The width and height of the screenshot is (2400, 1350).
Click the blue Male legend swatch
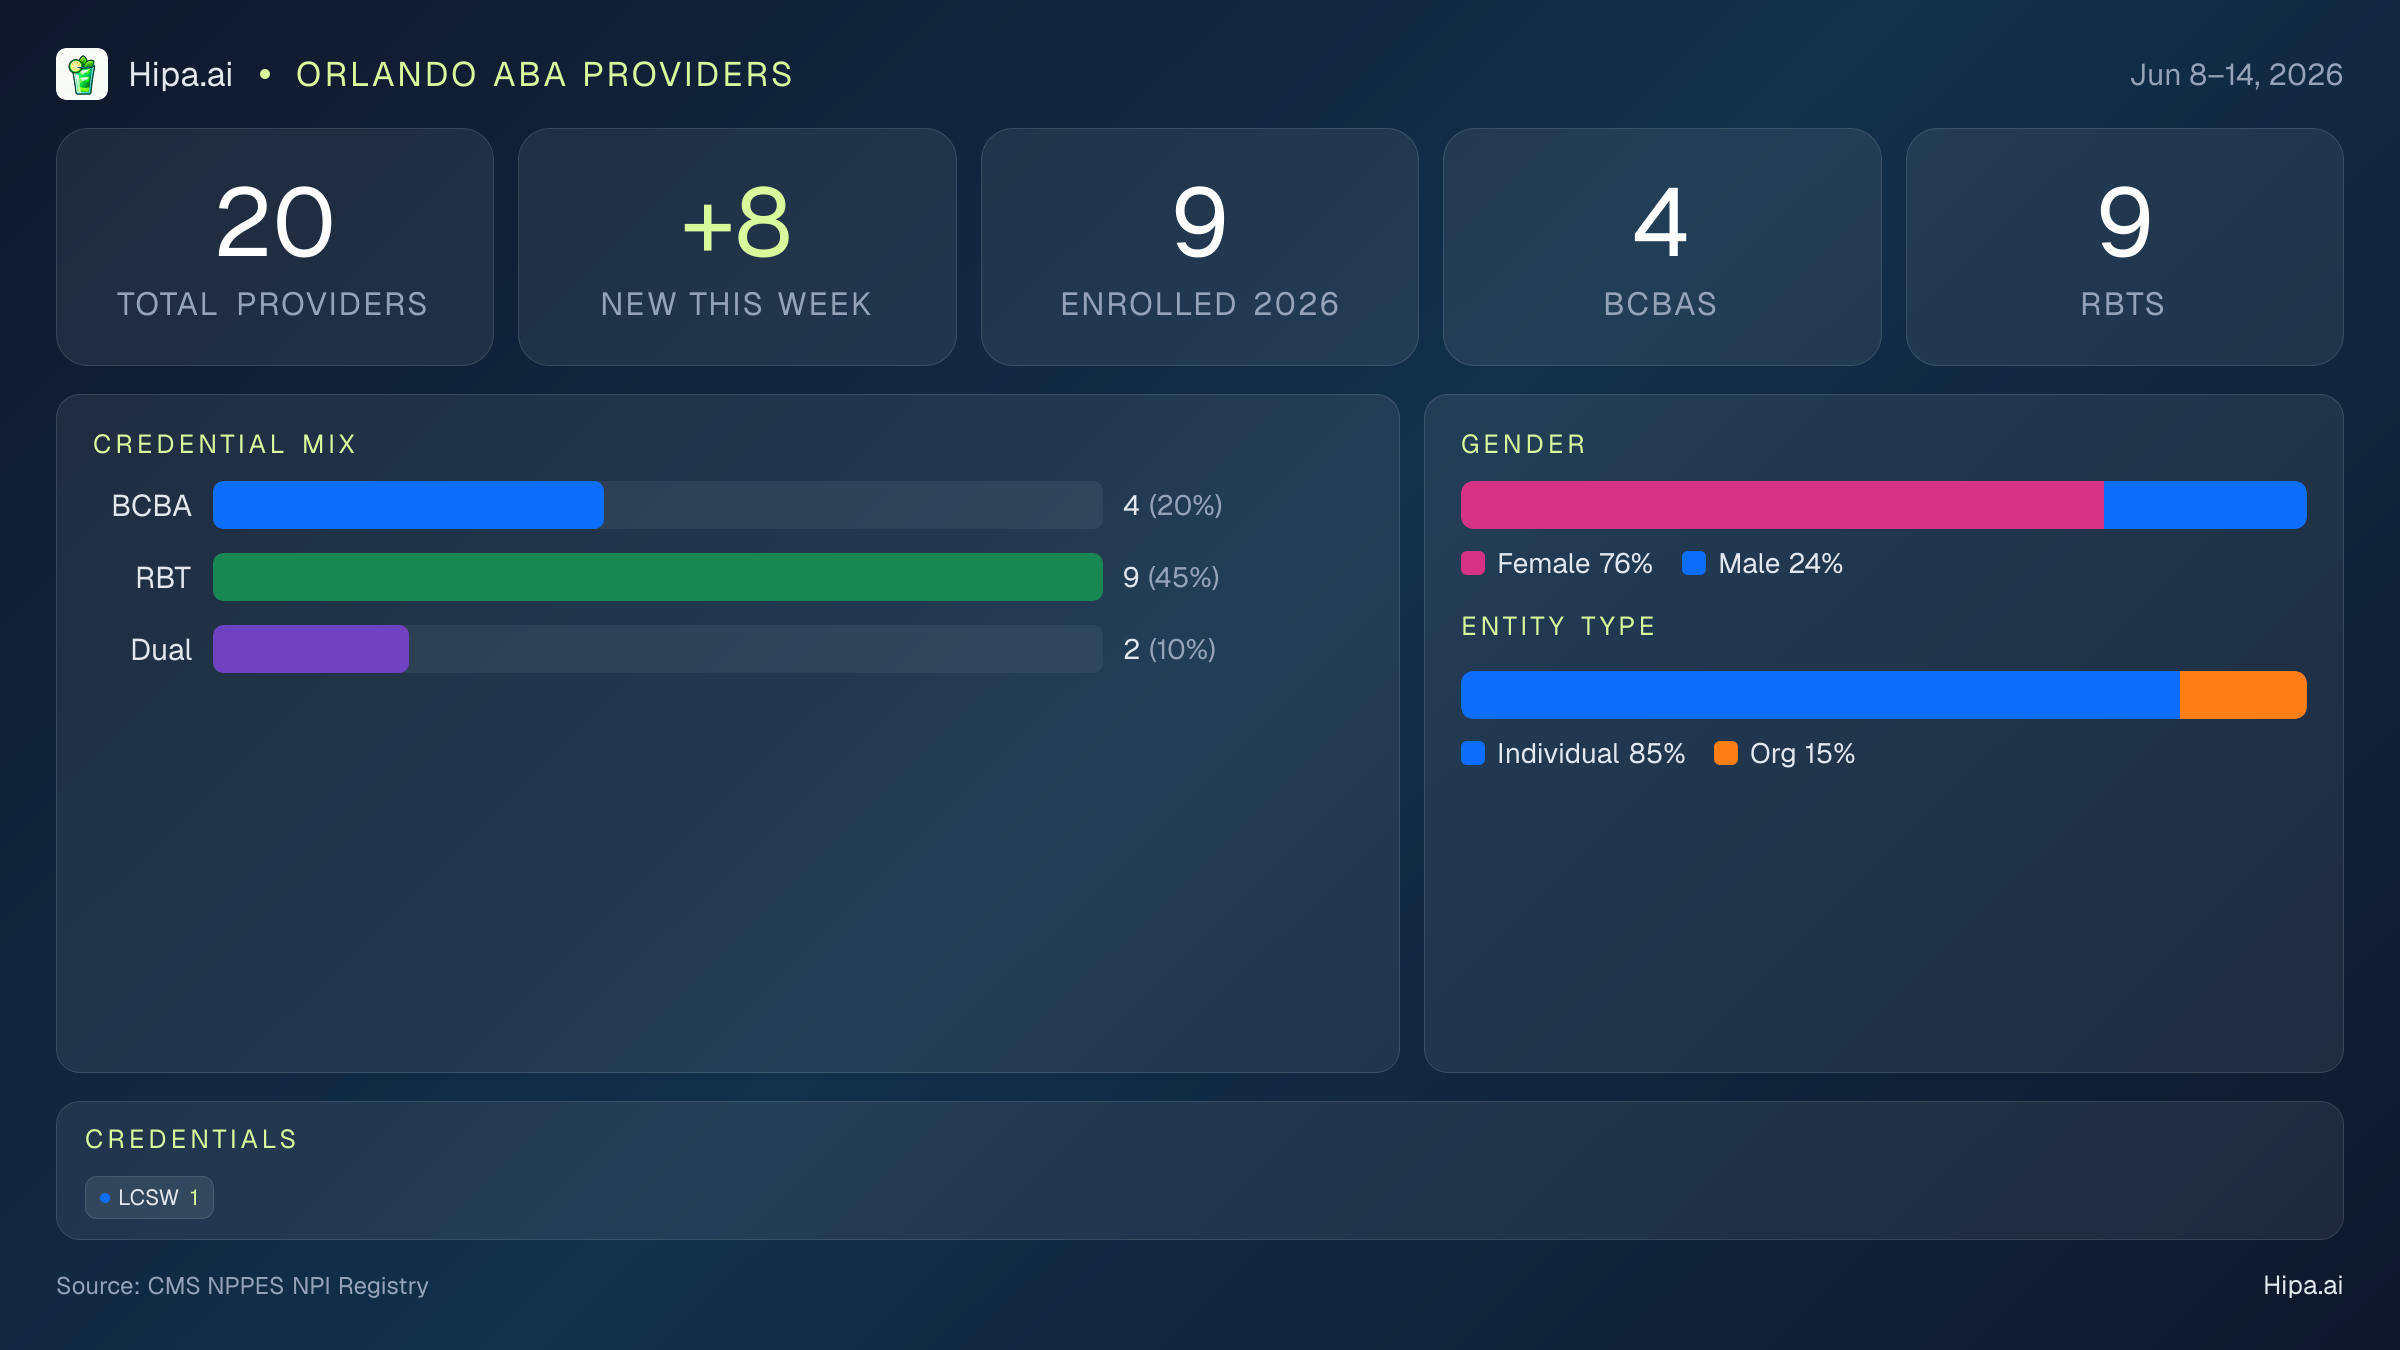[1694, 563]
